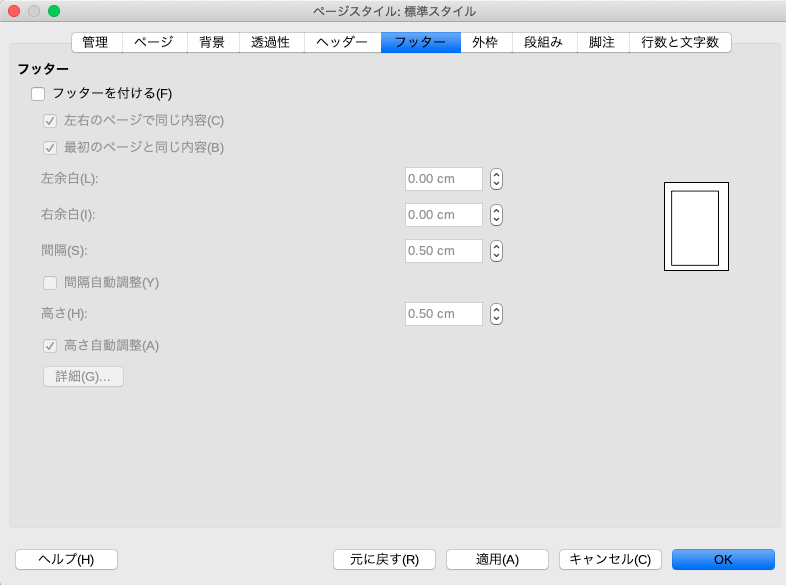
Task: Confirm with the OK button
Action: pos(723,559)
